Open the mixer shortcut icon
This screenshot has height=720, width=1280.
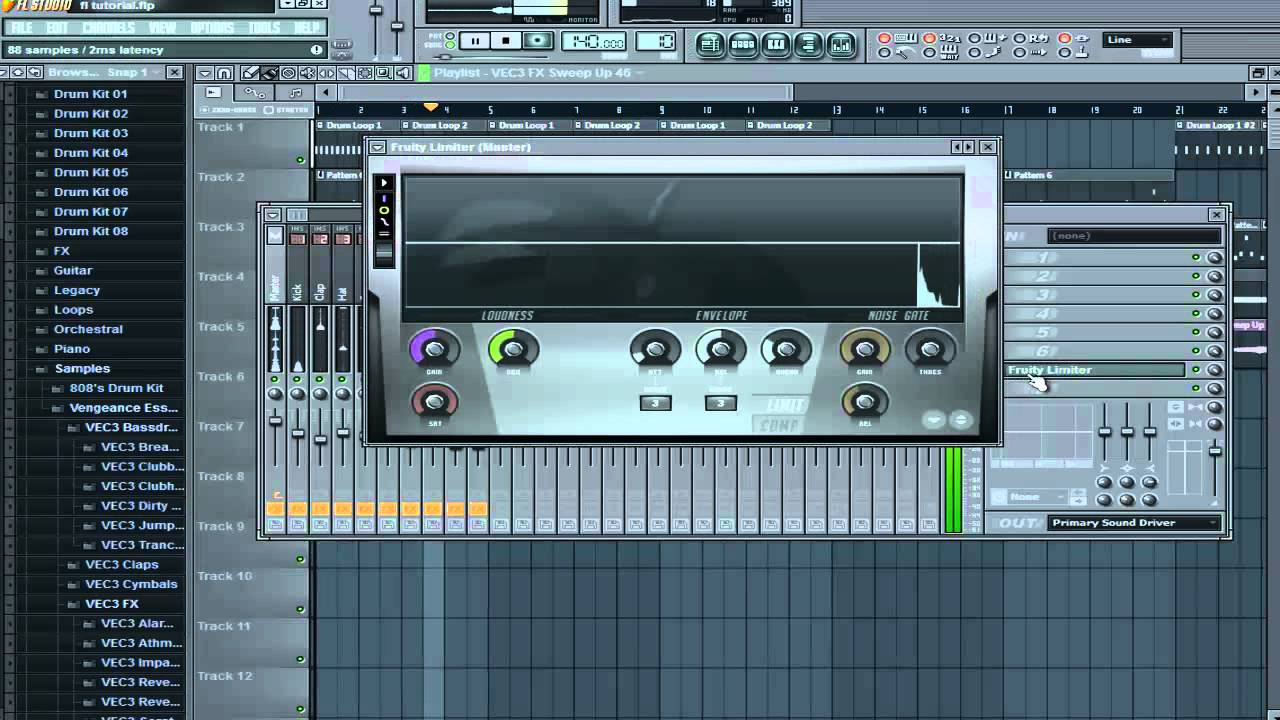click(x=841, y=43)
